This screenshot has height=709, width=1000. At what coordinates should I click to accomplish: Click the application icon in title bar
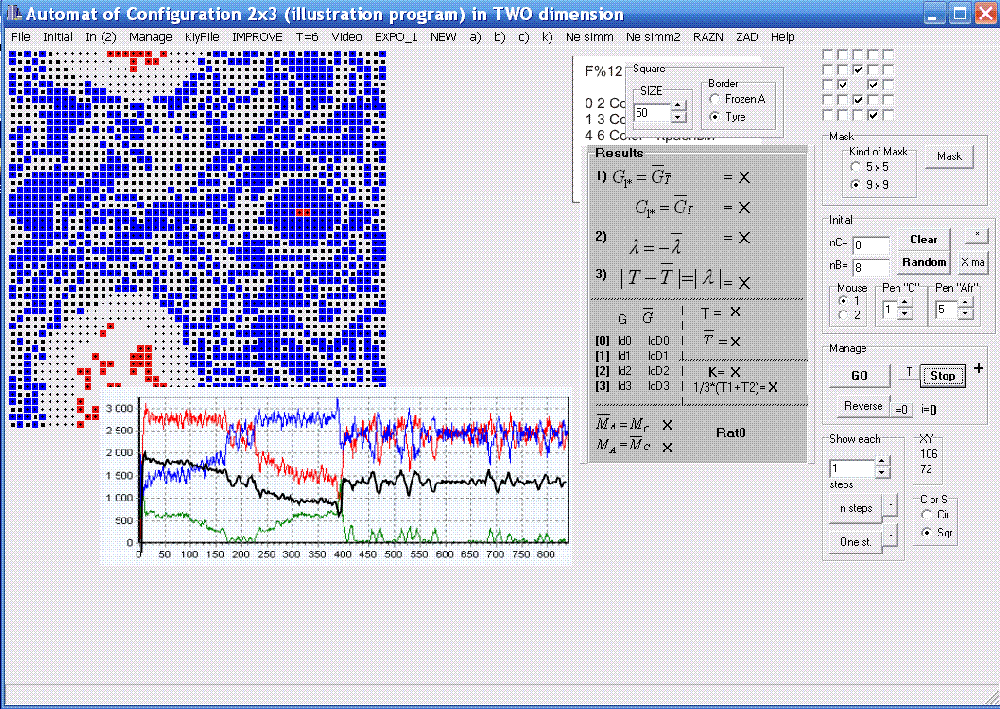pyautogui.click(x=13, y=13)
